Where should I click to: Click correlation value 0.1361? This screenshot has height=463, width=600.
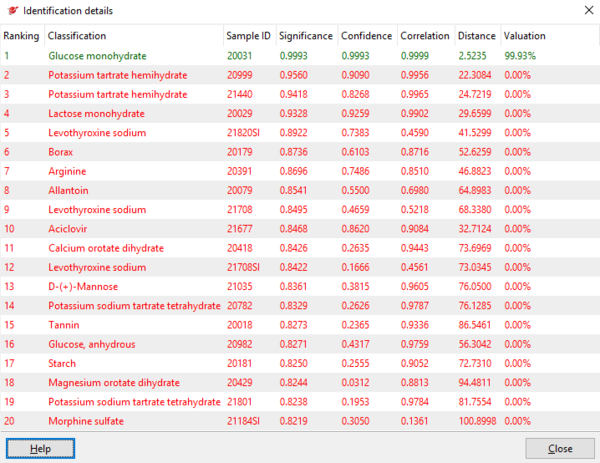point(415,421)
